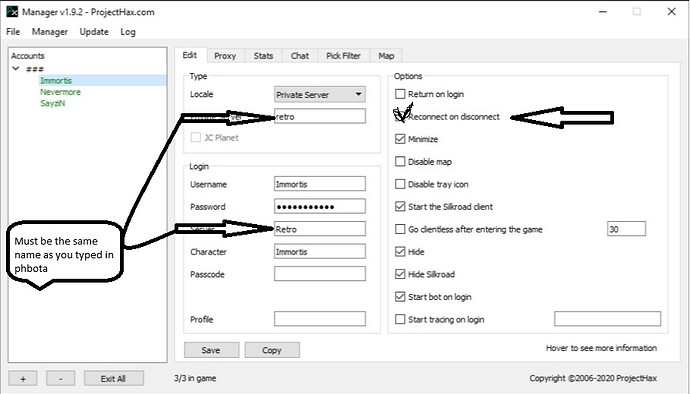The width and height of the screenshot is (690, 394).
Task: Select the Nevermore account
Action: coord(60,92)
